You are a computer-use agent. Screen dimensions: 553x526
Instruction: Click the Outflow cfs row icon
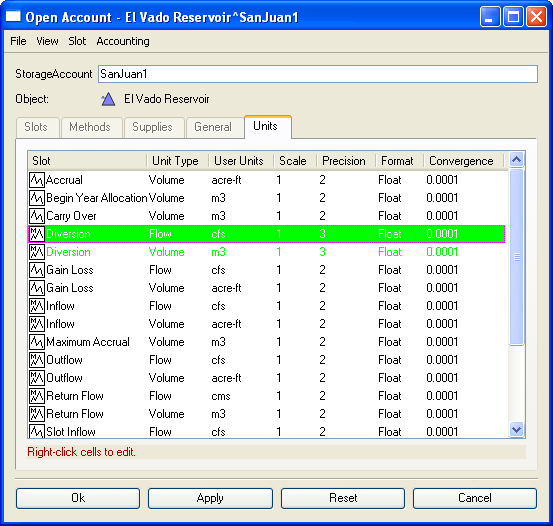tap(37, 360)
